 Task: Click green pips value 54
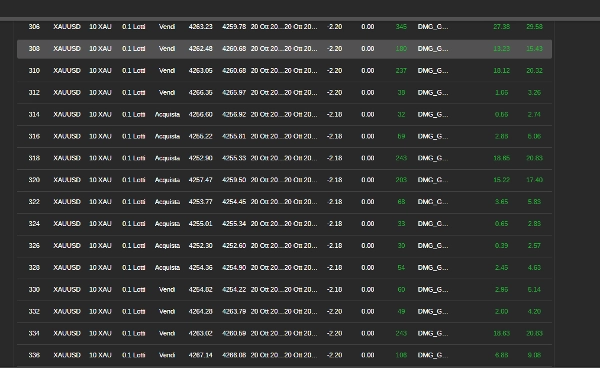point(401,268)
